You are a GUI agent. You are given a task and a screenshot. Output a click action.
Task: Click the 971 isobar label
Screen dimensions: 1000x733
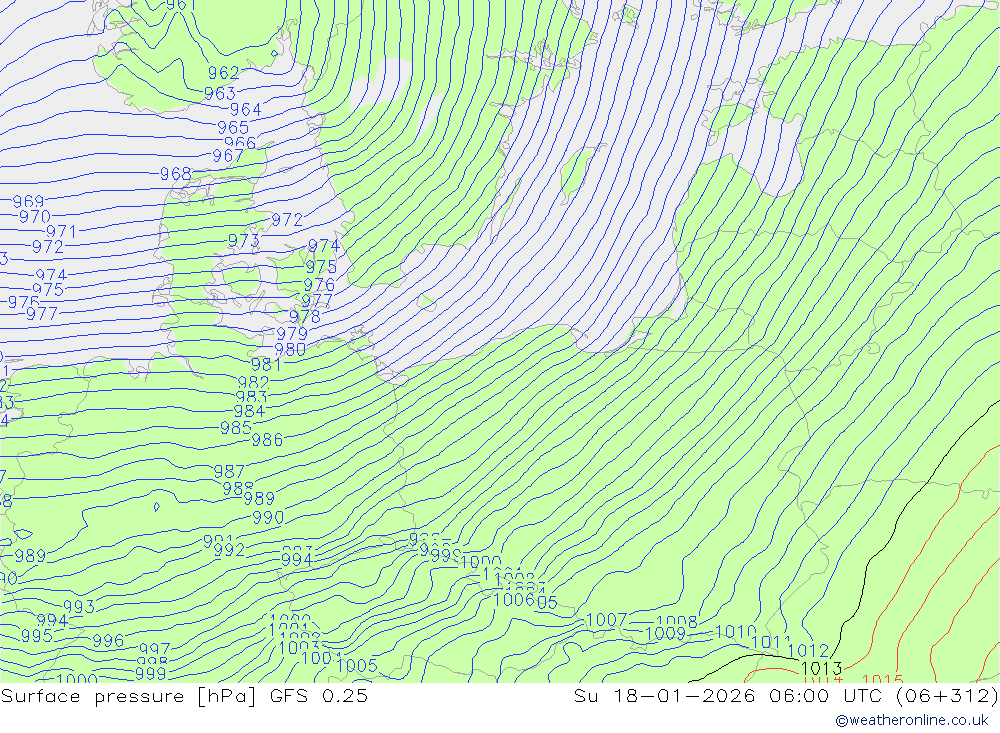tap(61, 232)
